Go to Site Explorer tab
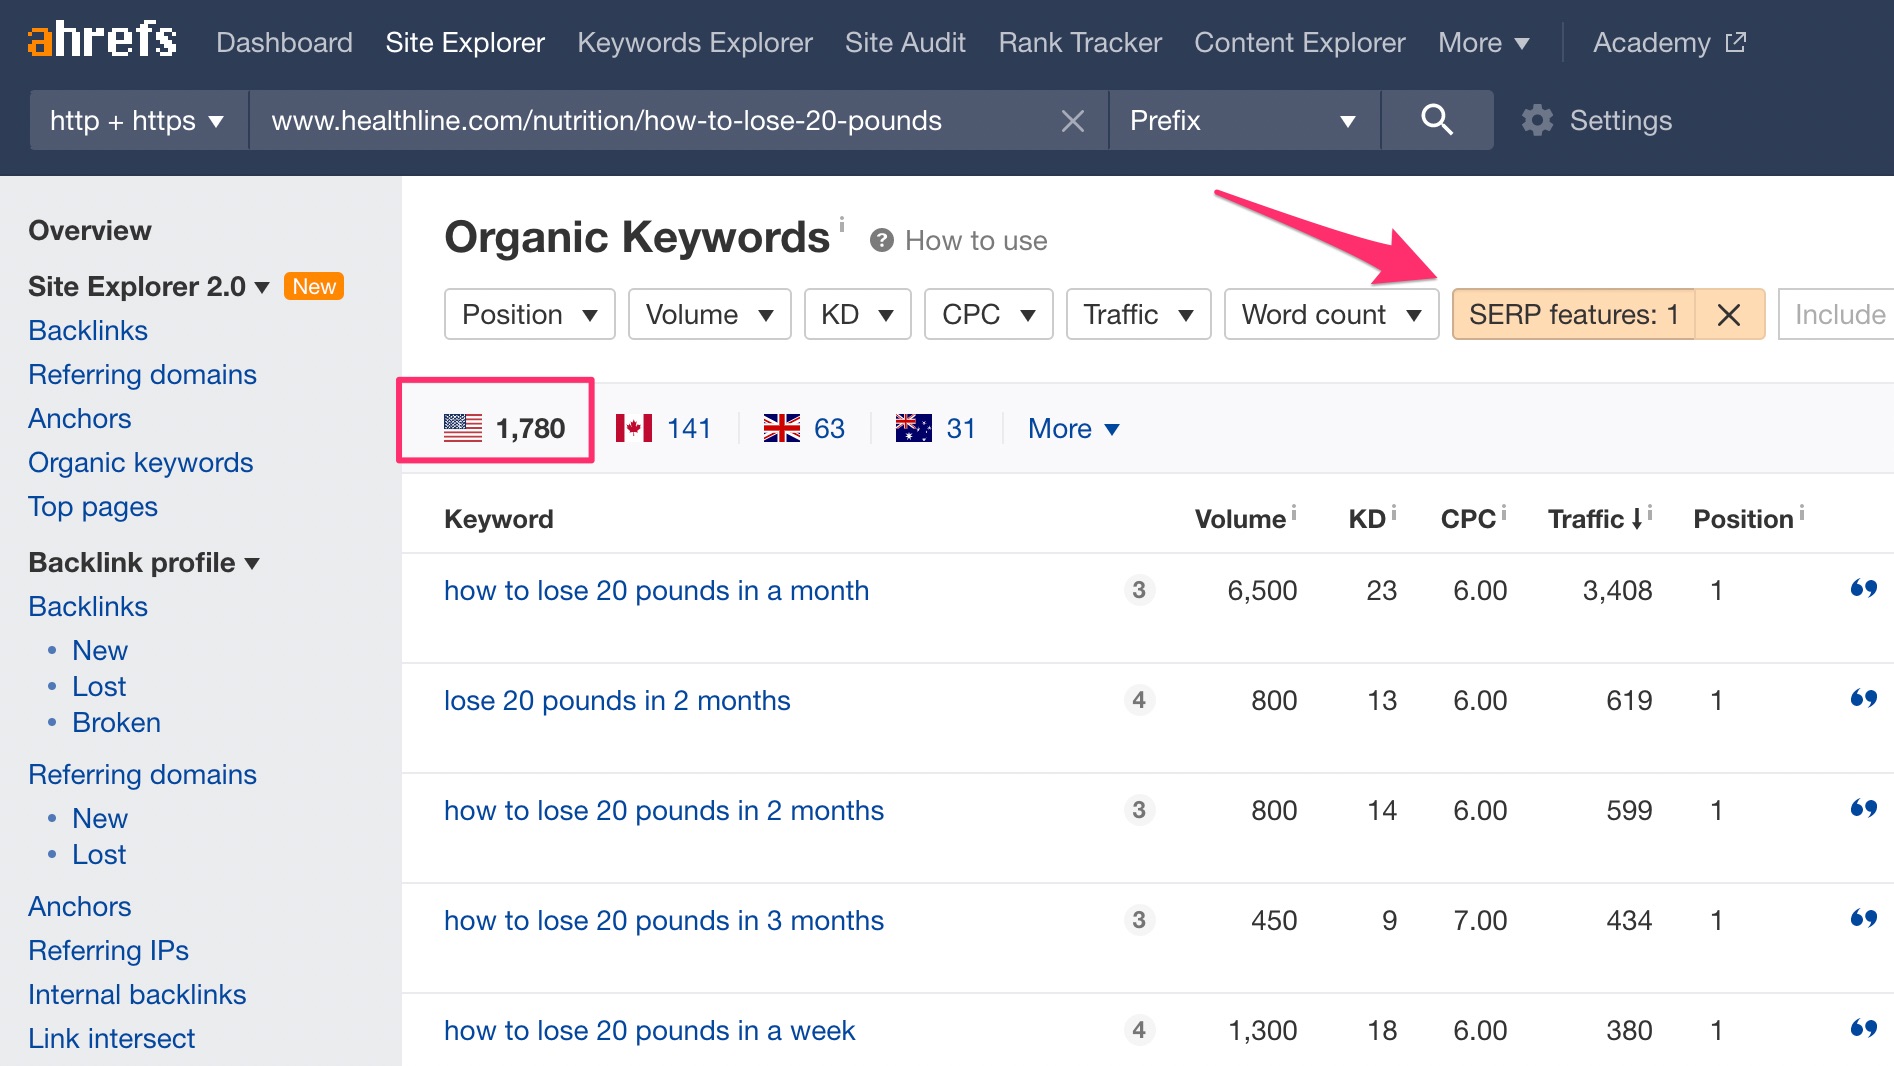The width and height of the screenshot is (1894, 1066). point(465,42)
